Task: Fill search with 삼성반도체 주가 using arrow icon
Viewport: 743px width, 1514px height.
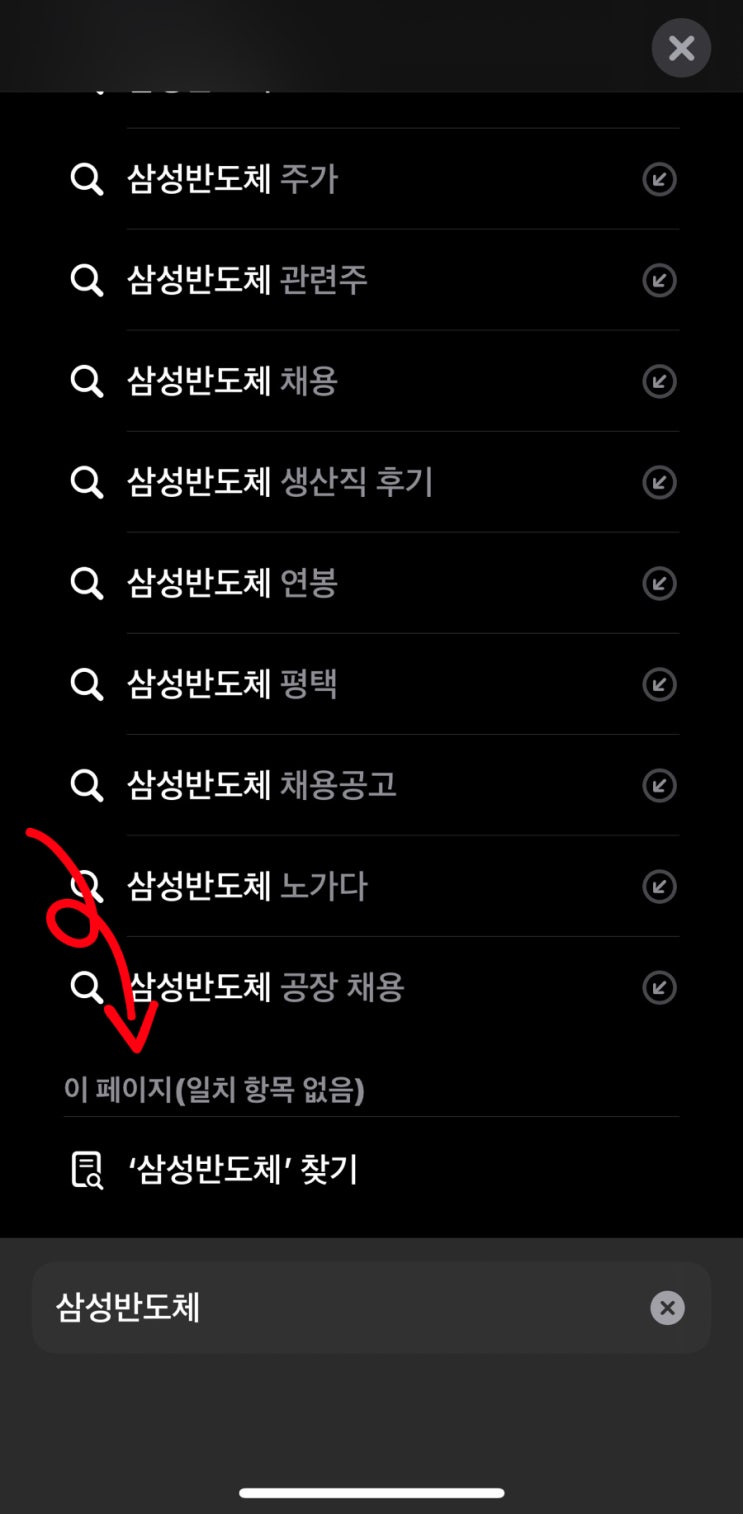Action: click(x=659, y=180)
